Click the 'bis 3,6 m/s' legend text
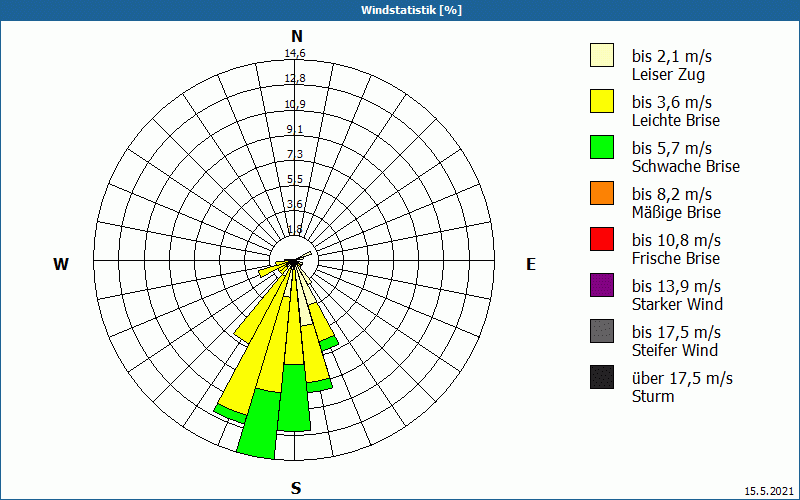 [671, 102]
